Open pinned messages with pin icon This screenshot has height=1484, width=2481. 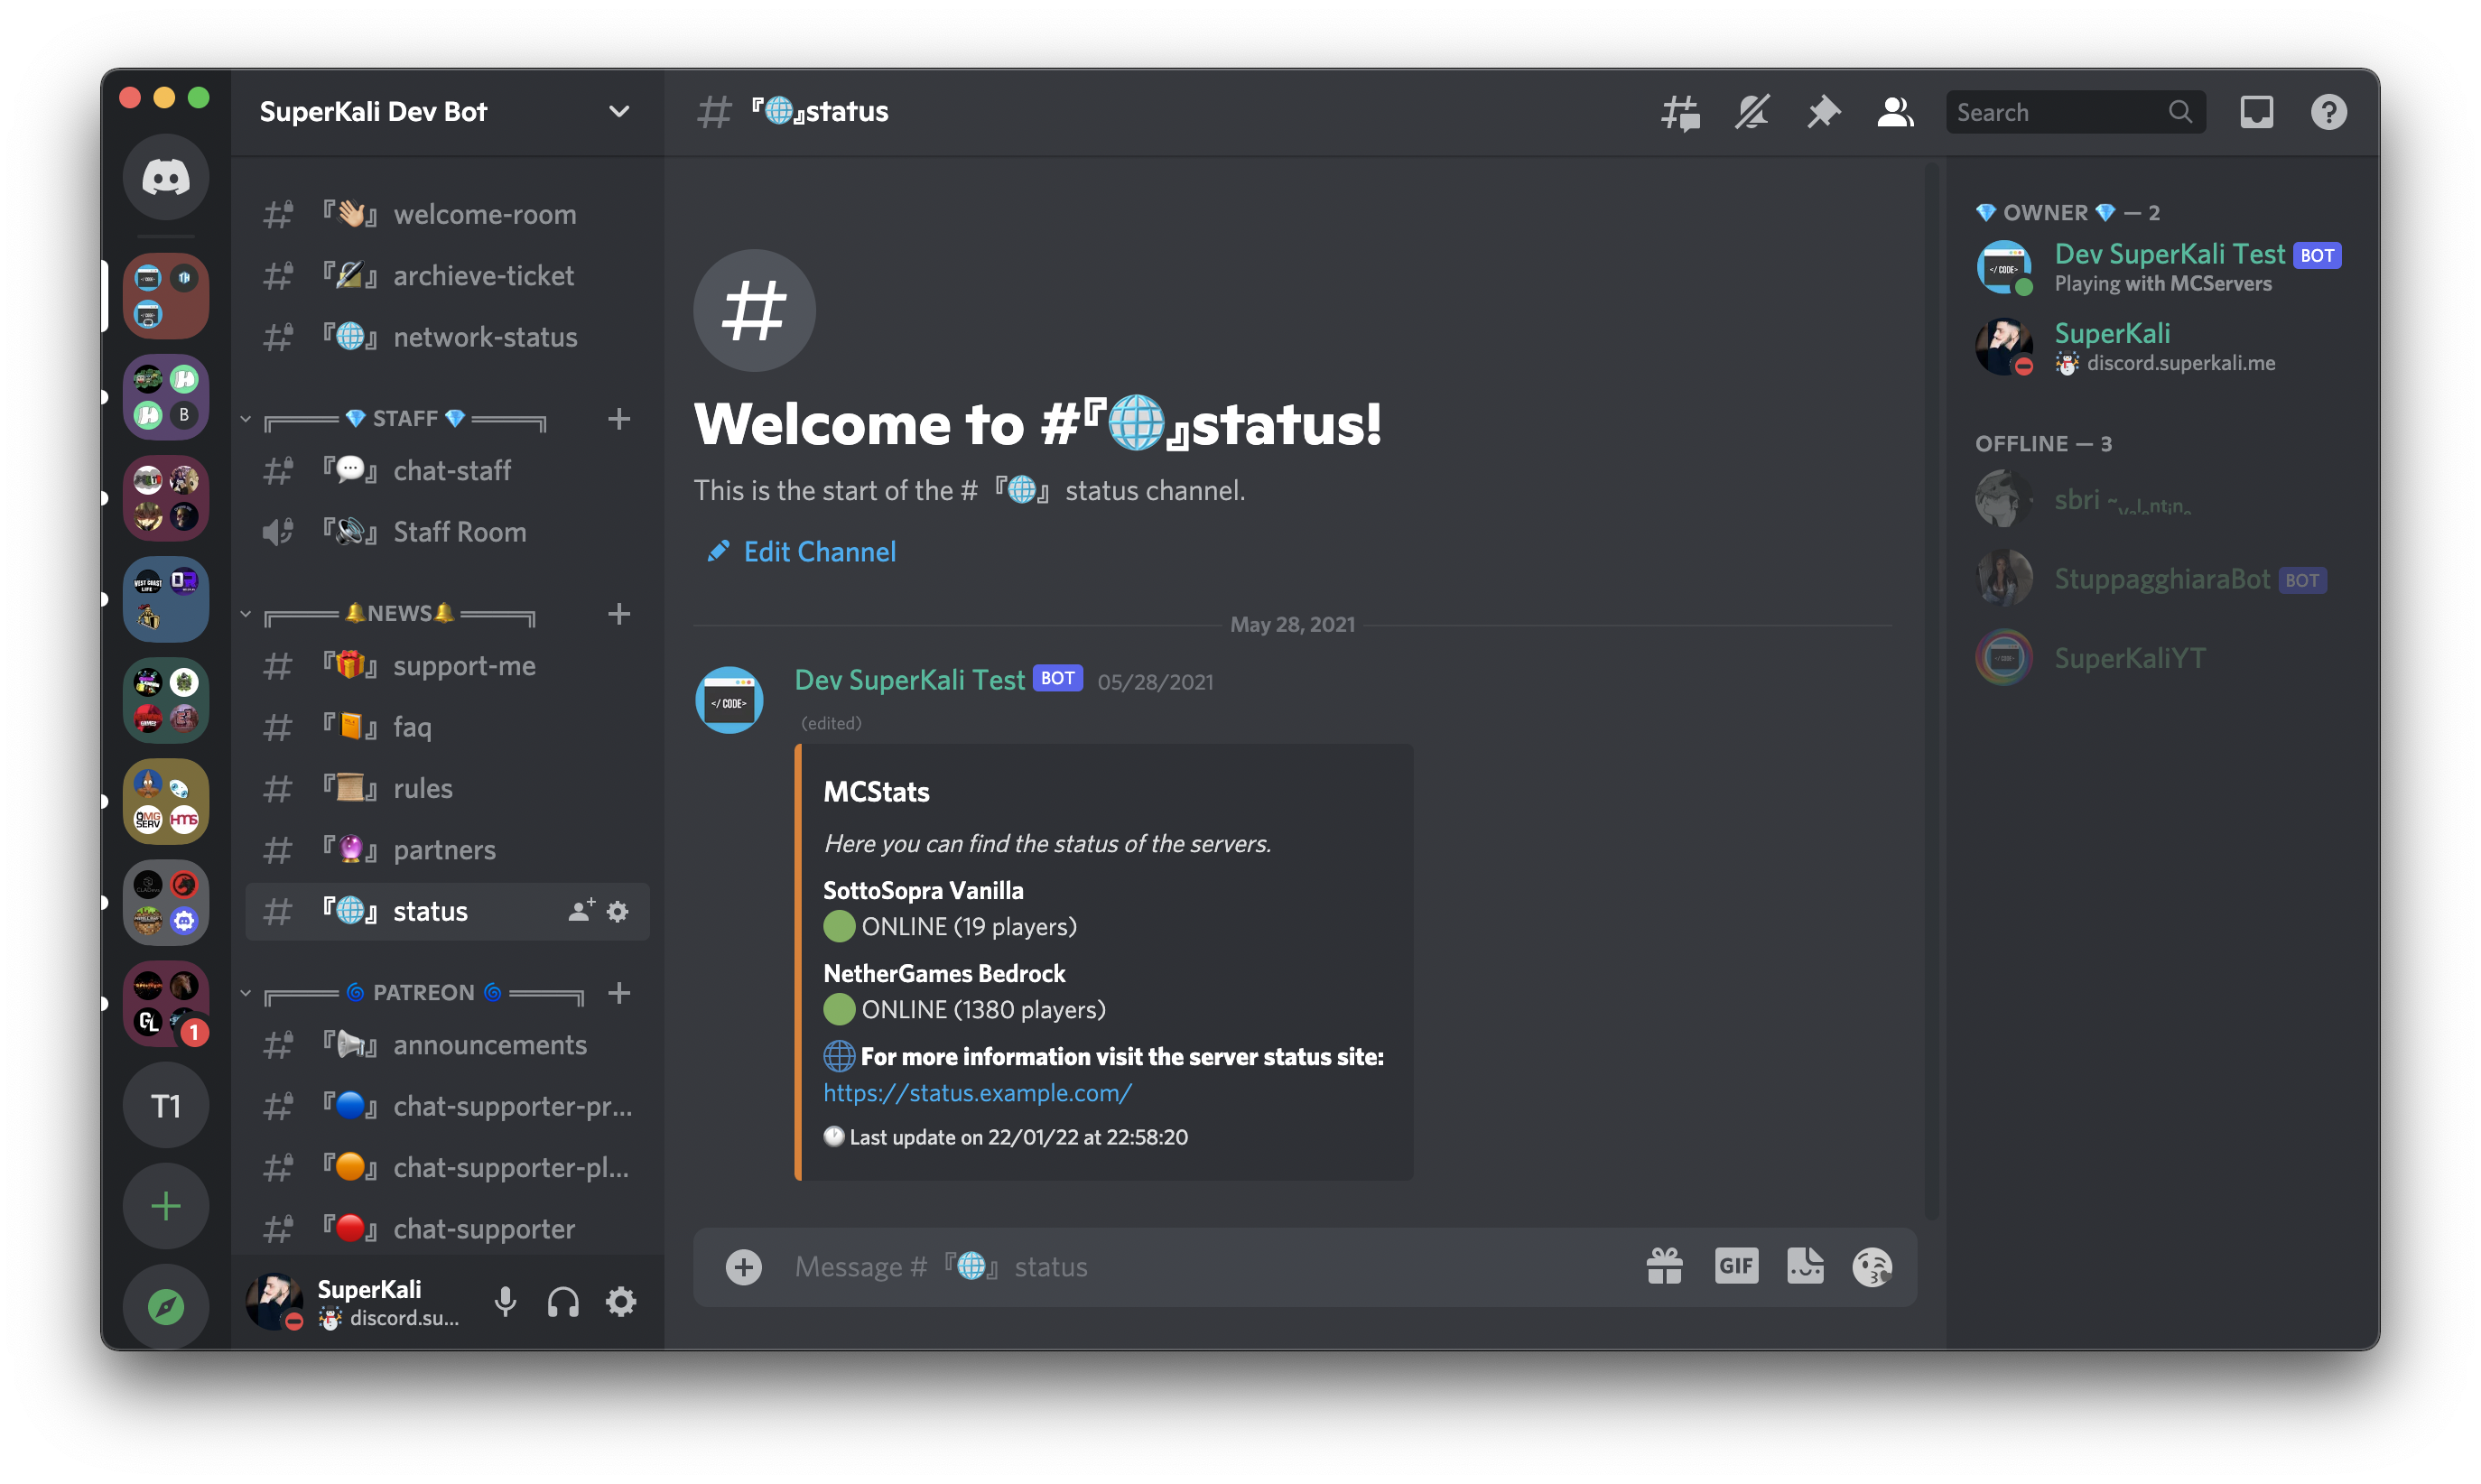click(1823, 112)
